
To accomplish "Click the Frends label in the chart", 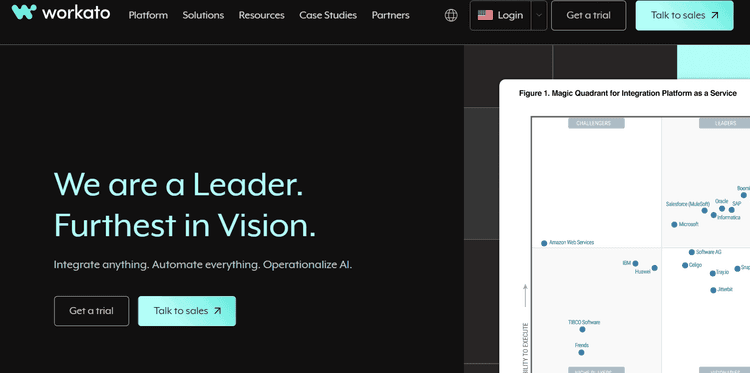I will [582, 345].
